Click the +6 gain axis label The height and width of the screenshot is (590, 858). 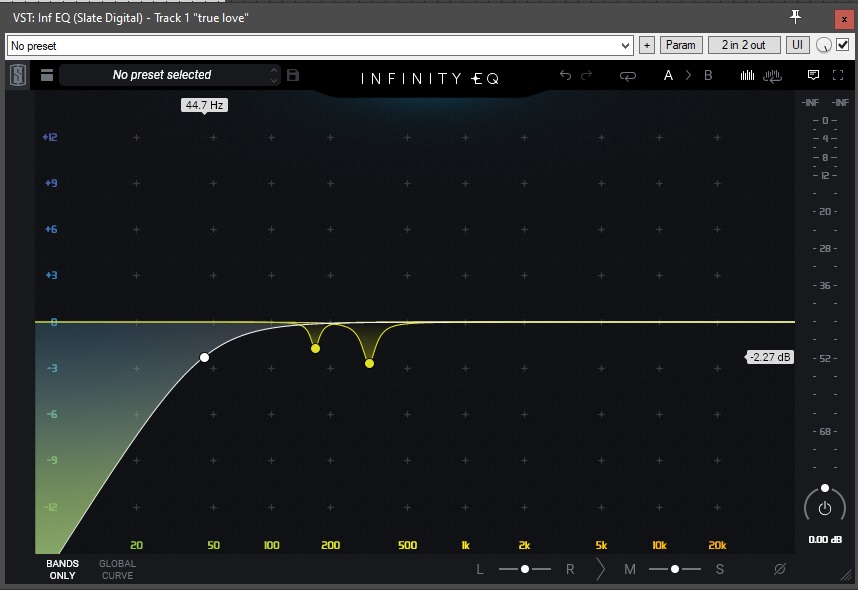coord(51,229)
